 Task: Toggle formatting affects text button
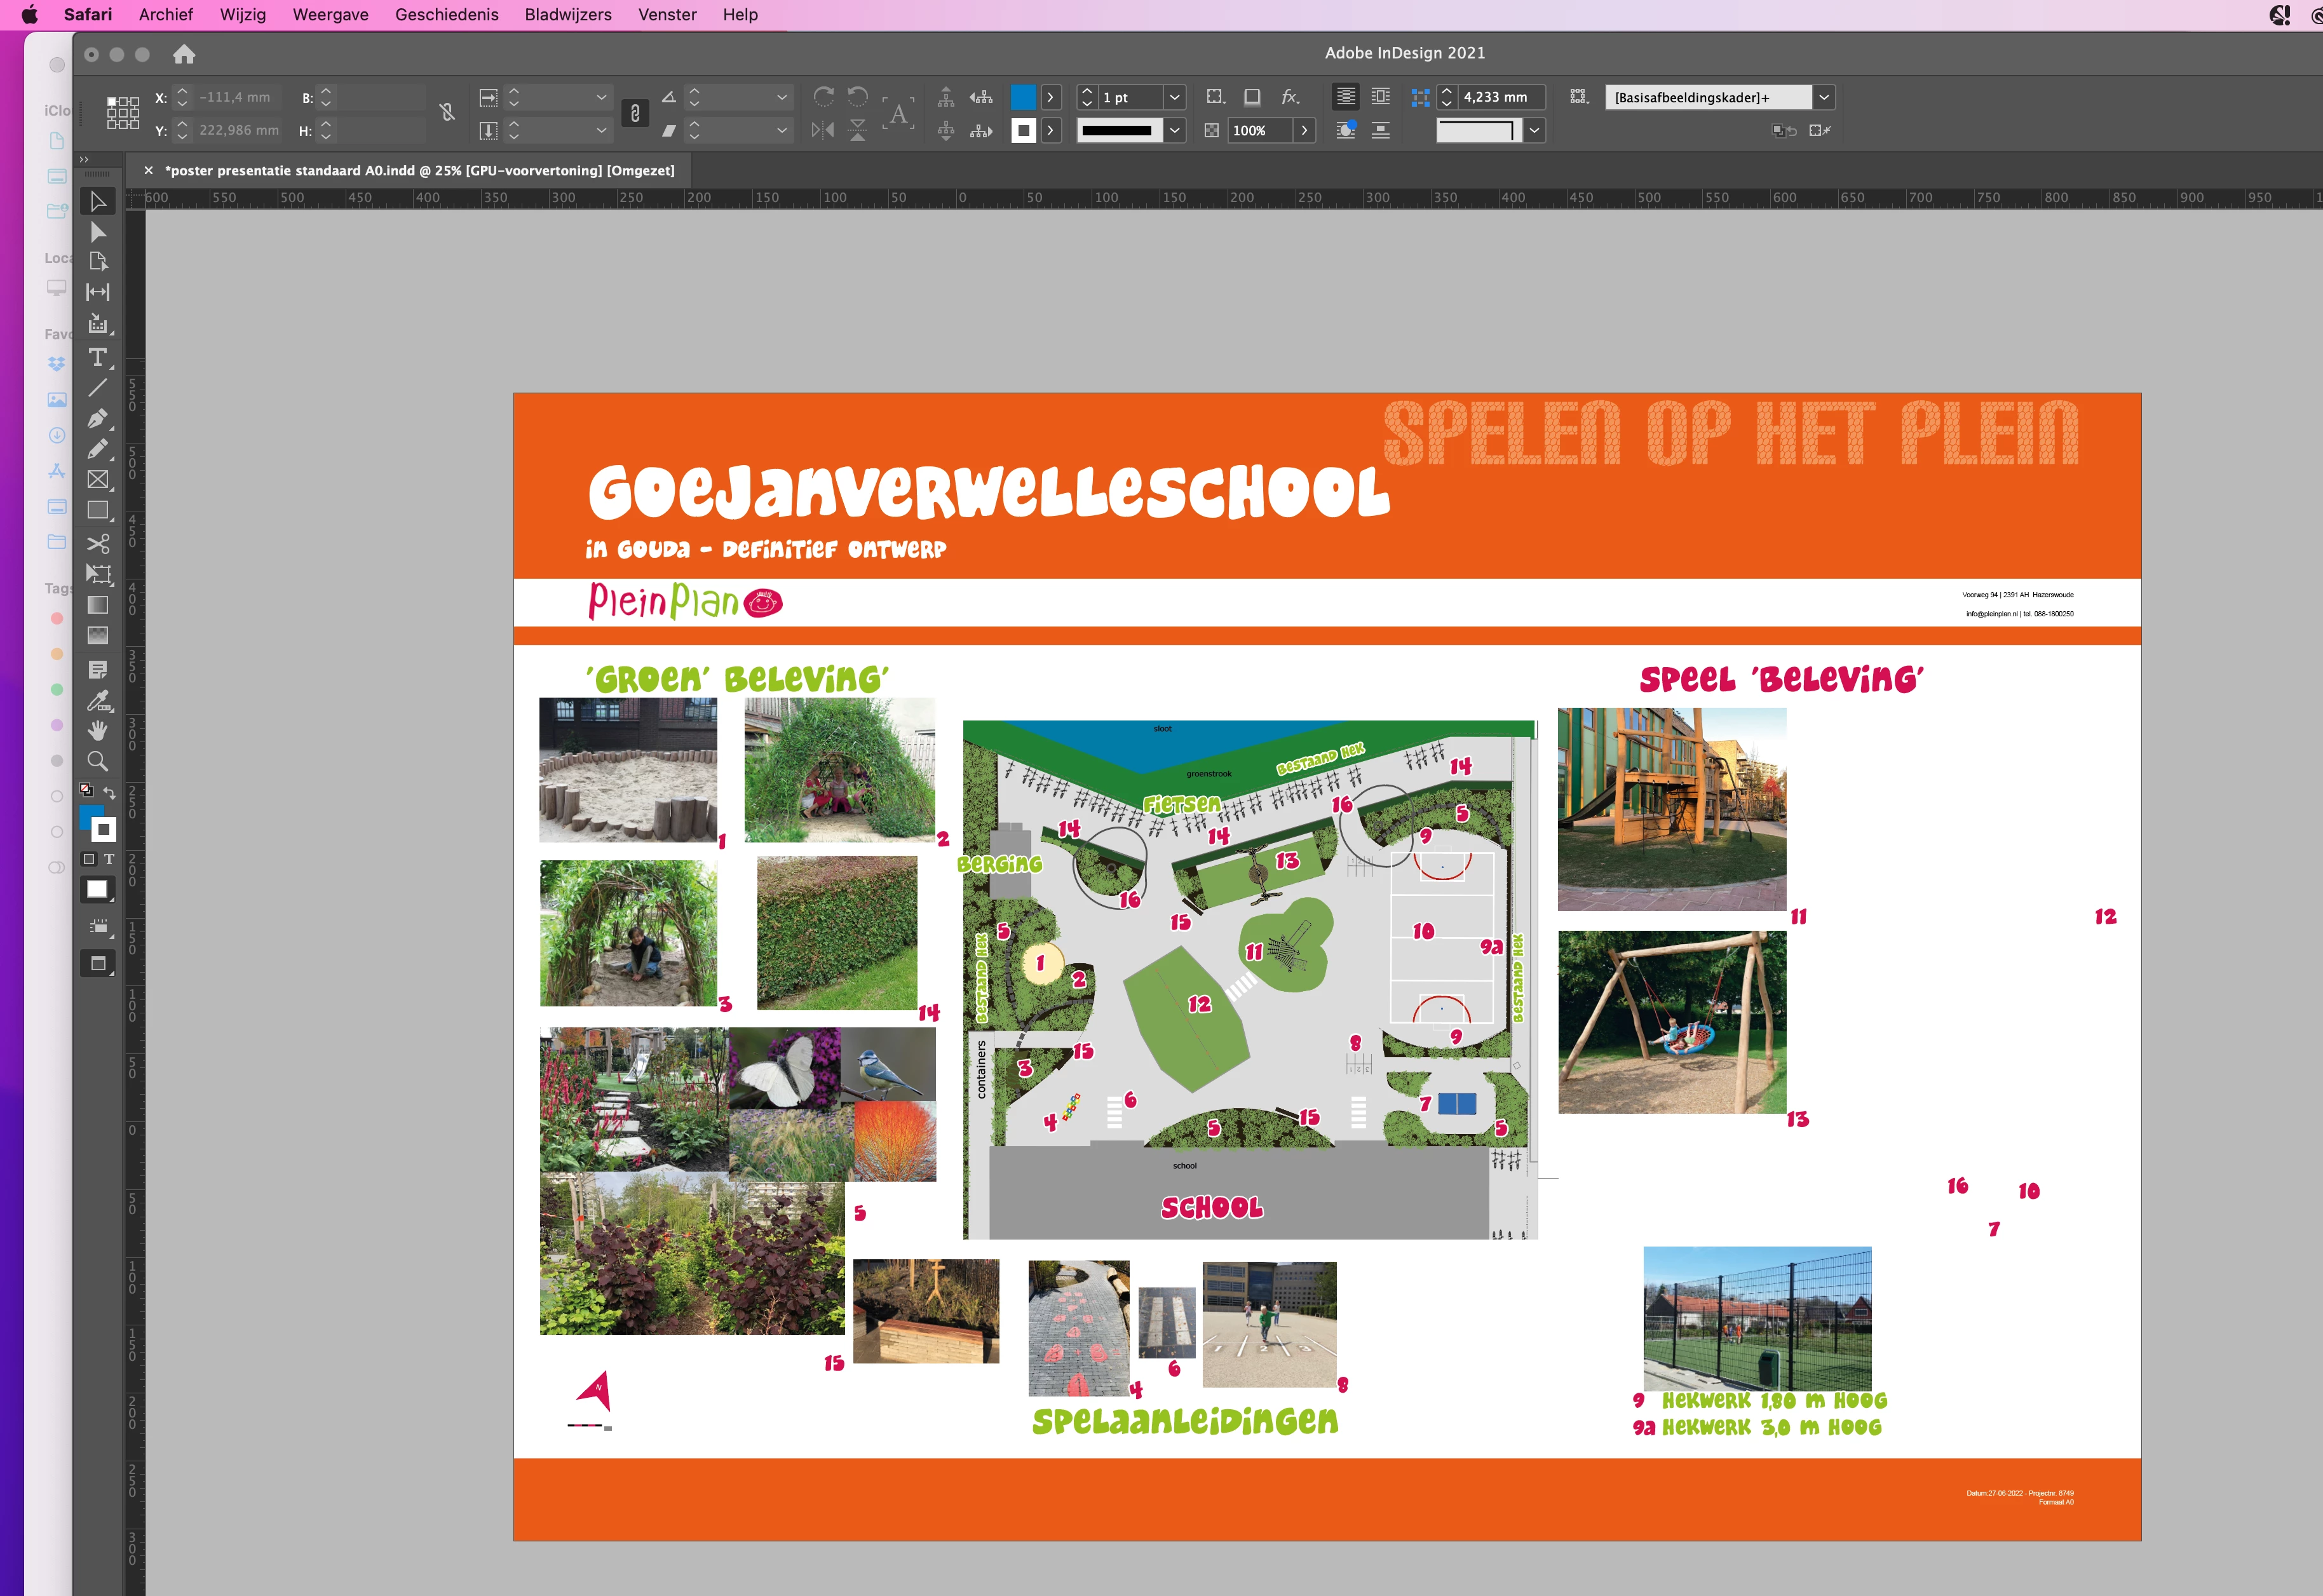pyautogui.click(x=109, y=859)
